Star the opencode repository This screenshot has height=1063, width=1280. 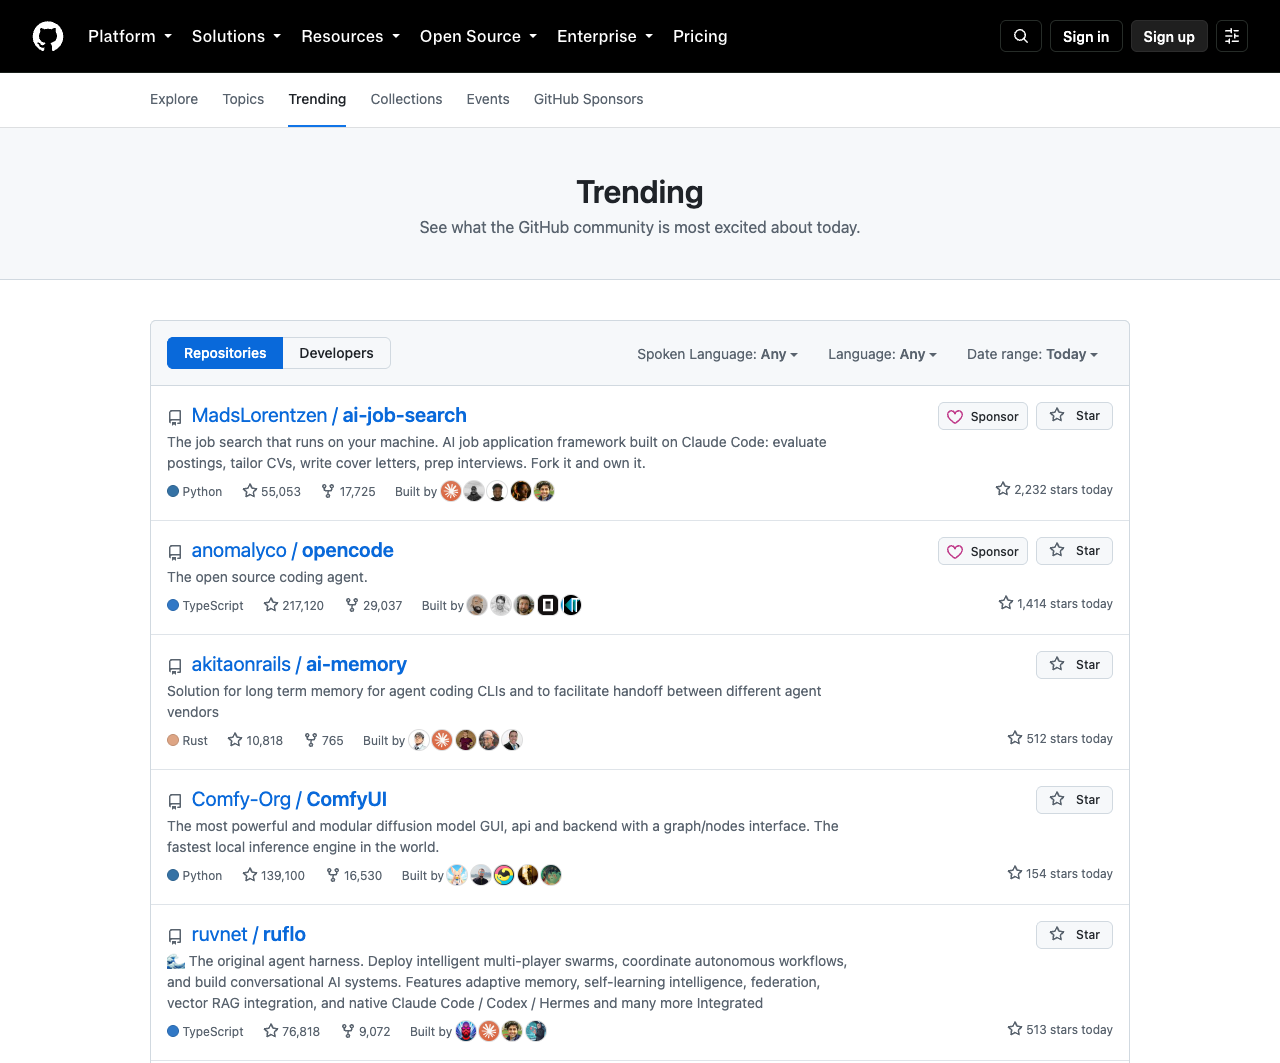pyautogui.click(x=1074, y=551)
